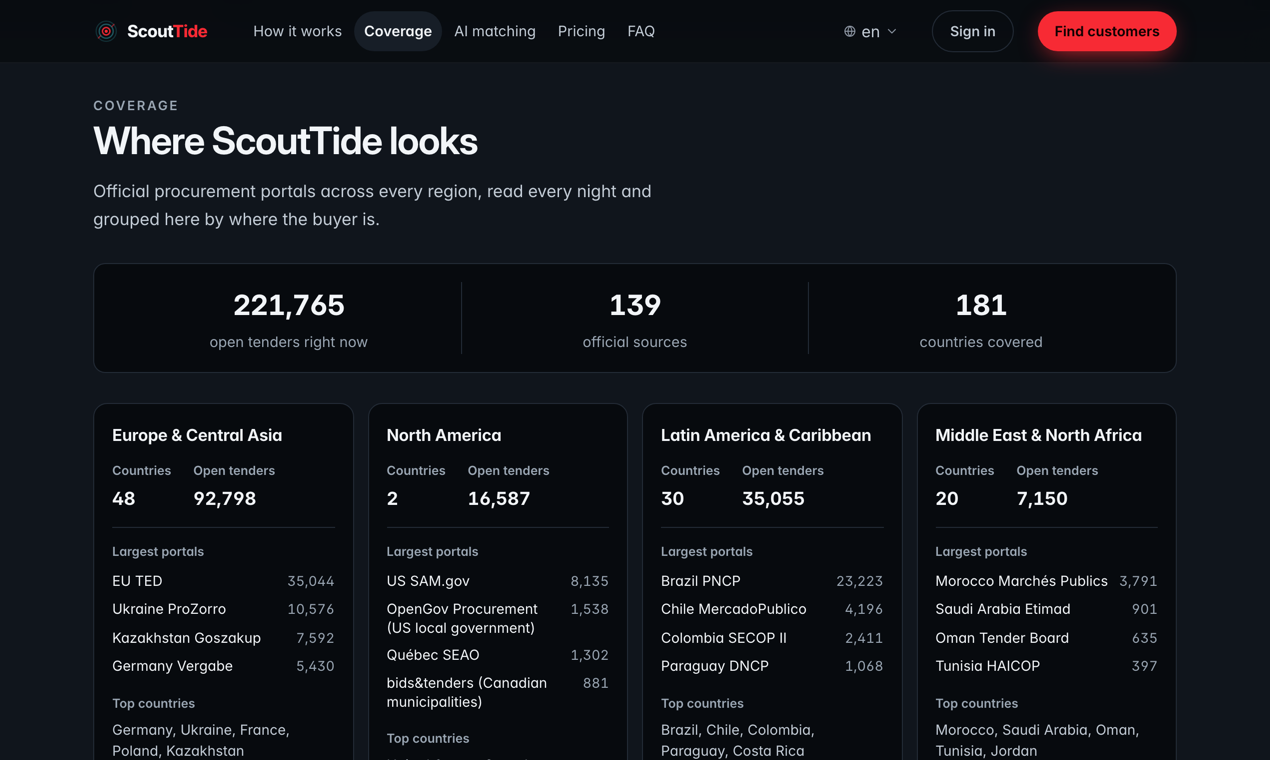Screen dimensions: 1270x760
Task: Click the ScoutTide brand name
Action: tap(167, 31)
